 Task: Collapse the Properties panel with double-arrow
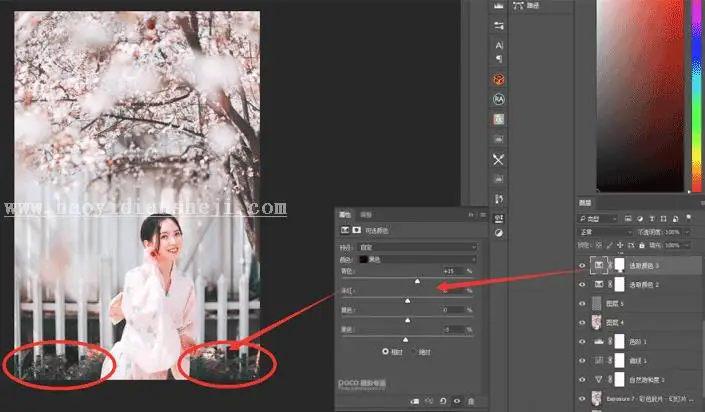pos(471,215)
